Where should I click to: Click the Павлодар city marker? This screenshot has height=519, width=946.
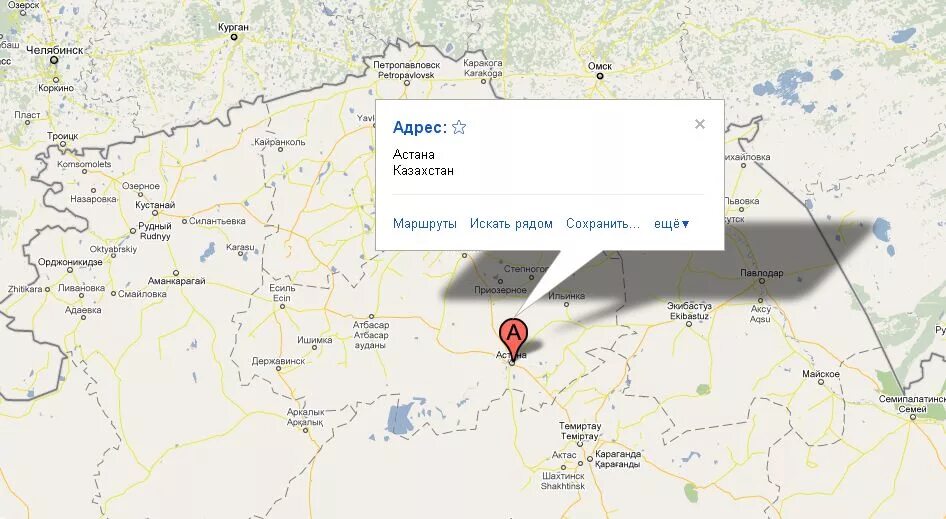(x=761, y=281)
